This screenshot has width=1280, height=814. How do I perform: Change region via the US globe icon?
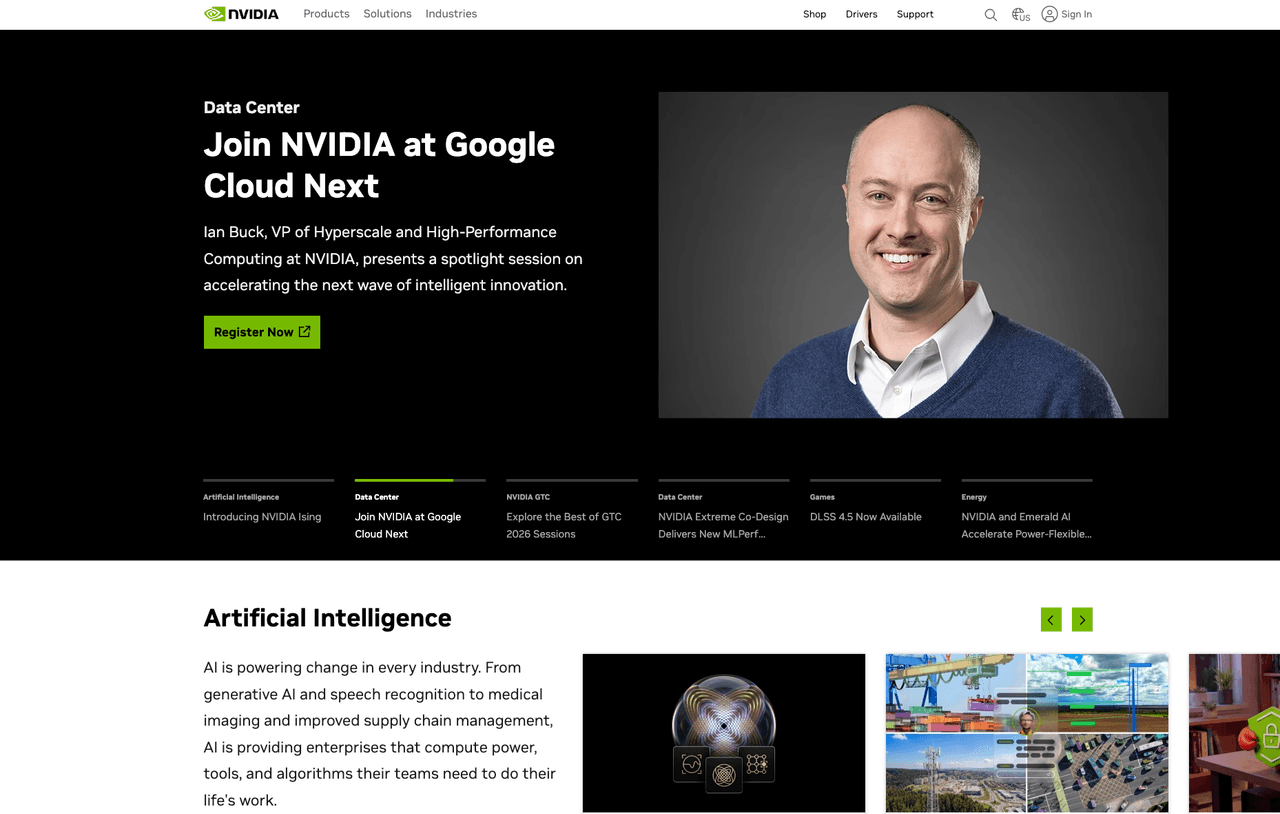click(1019, 14)
